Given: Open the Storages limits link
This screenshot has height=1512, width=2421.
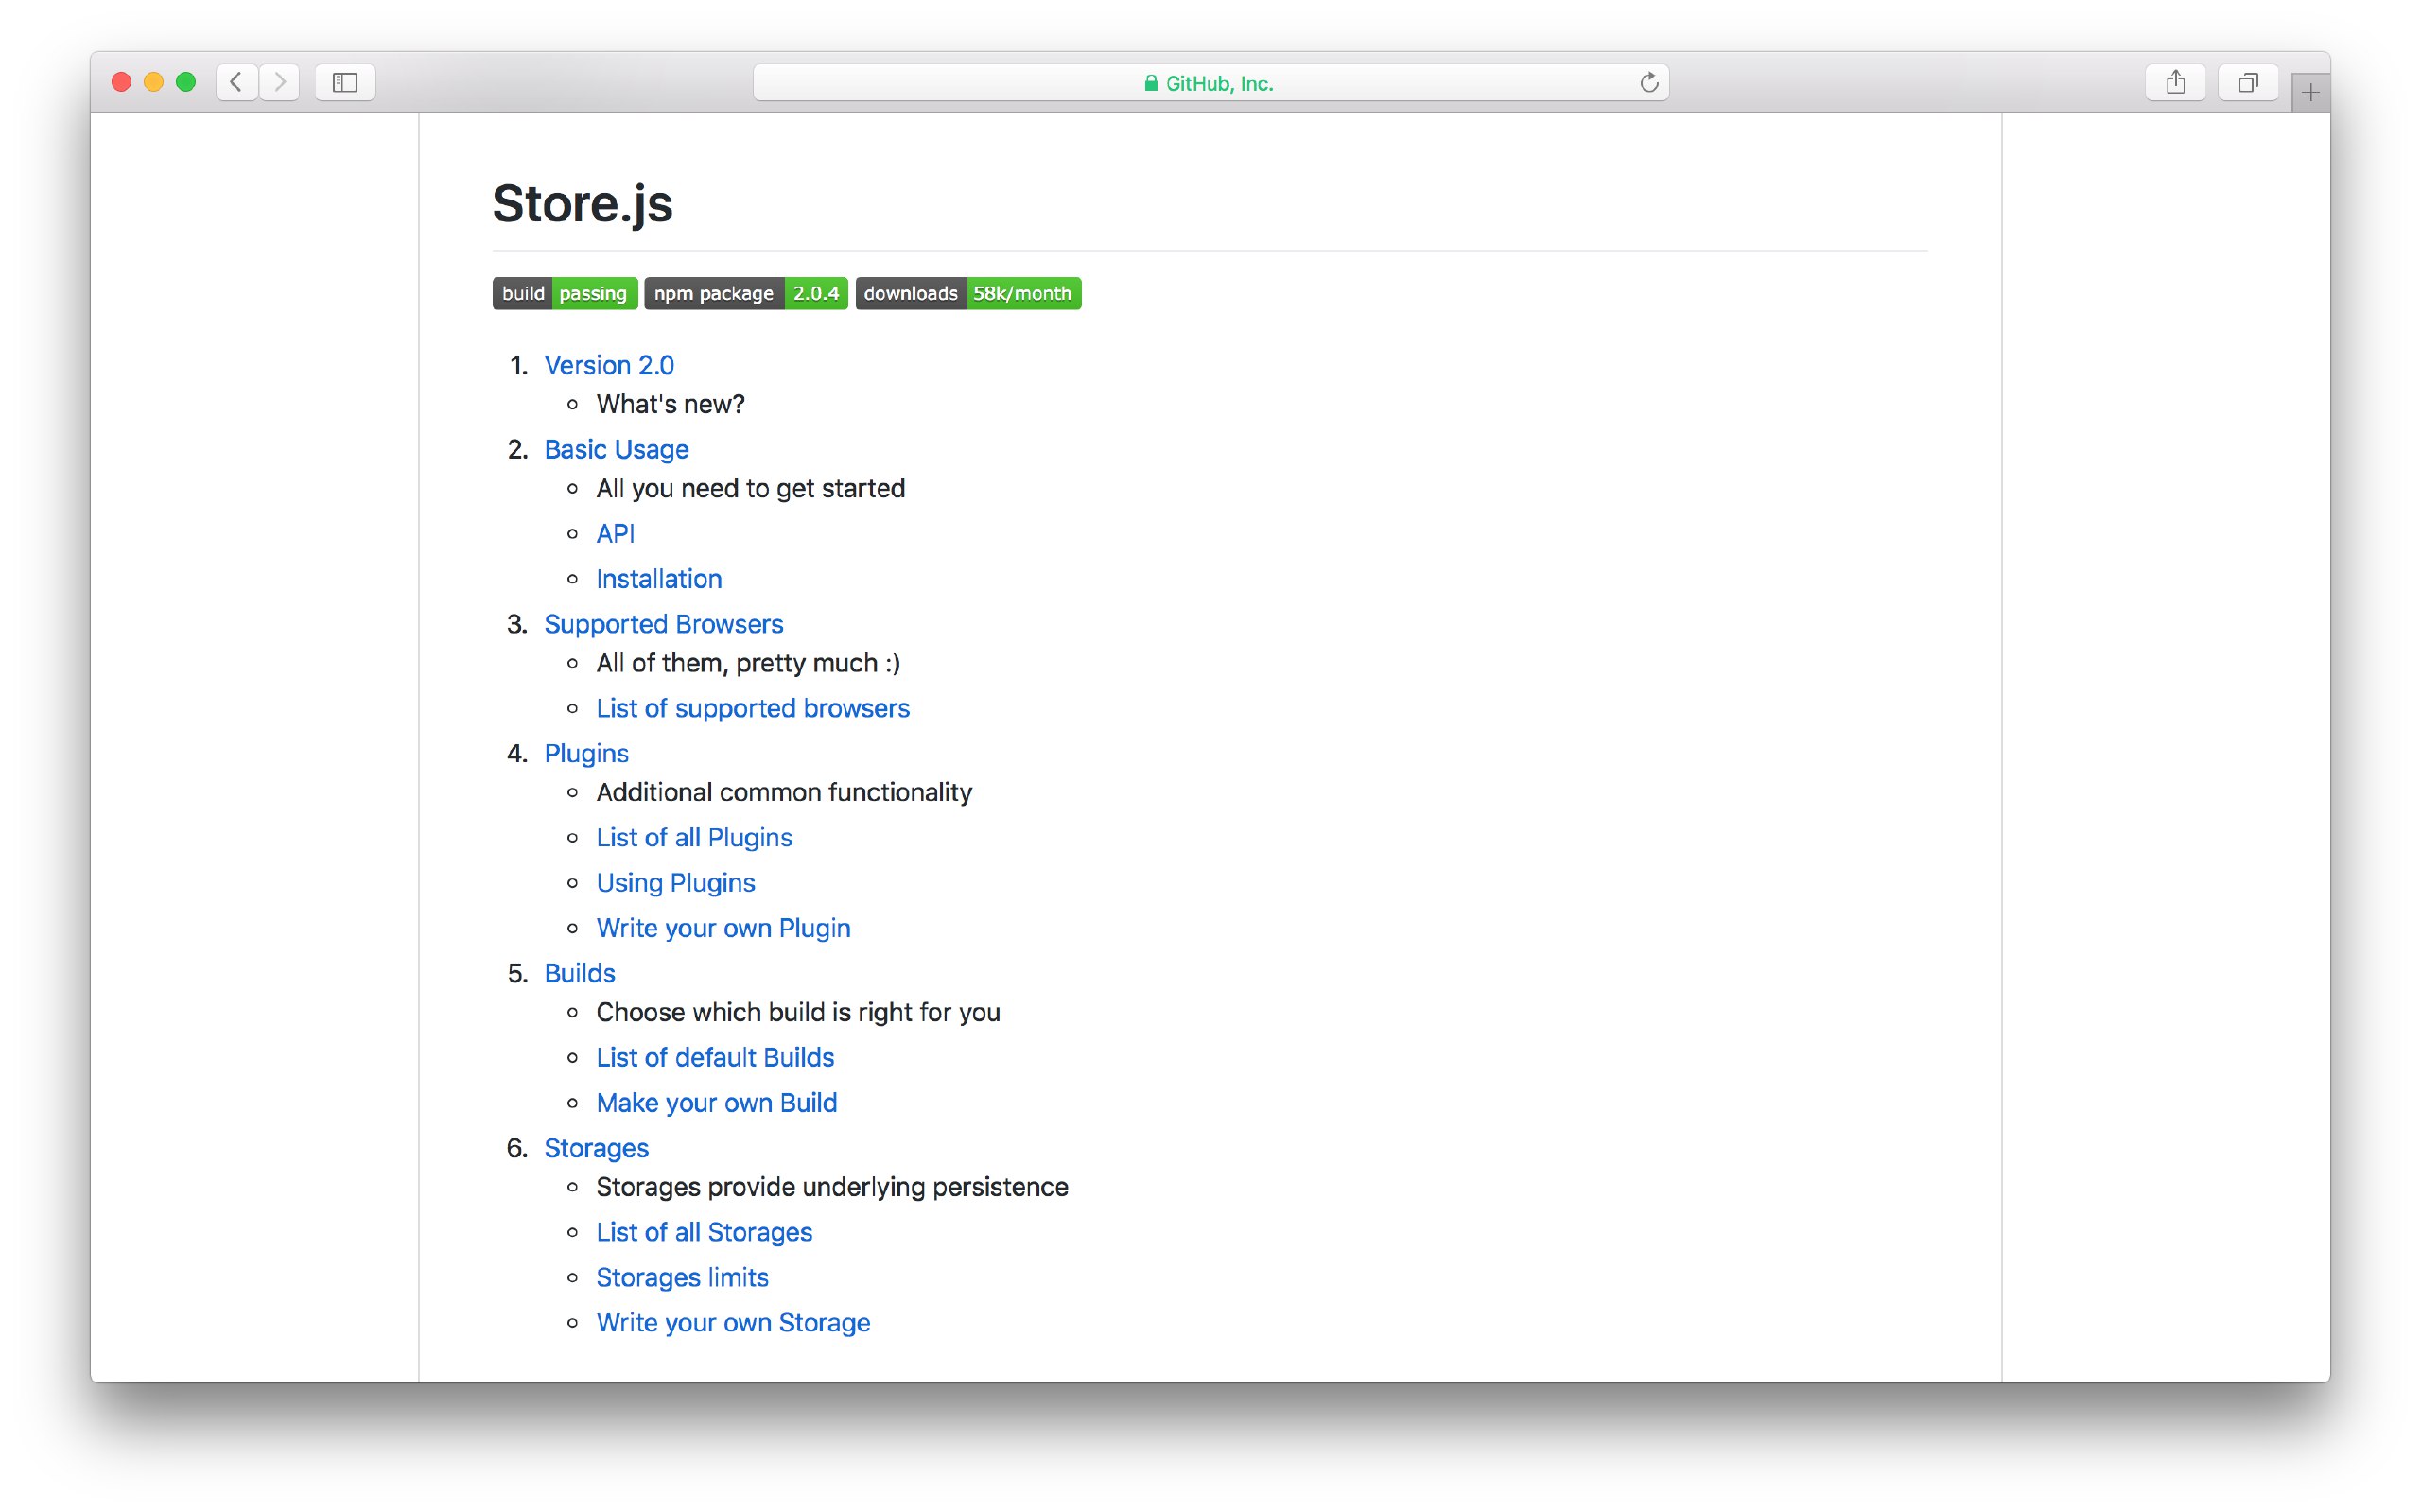Looking at the screenshot, I should click(x=682, y=1277).
